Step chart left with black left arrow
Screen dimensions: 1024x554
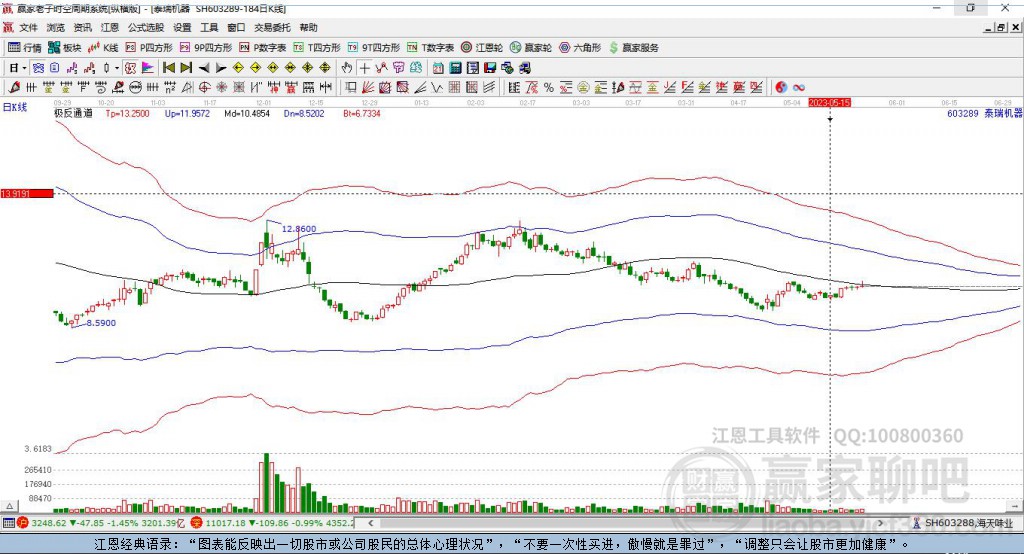204,68
